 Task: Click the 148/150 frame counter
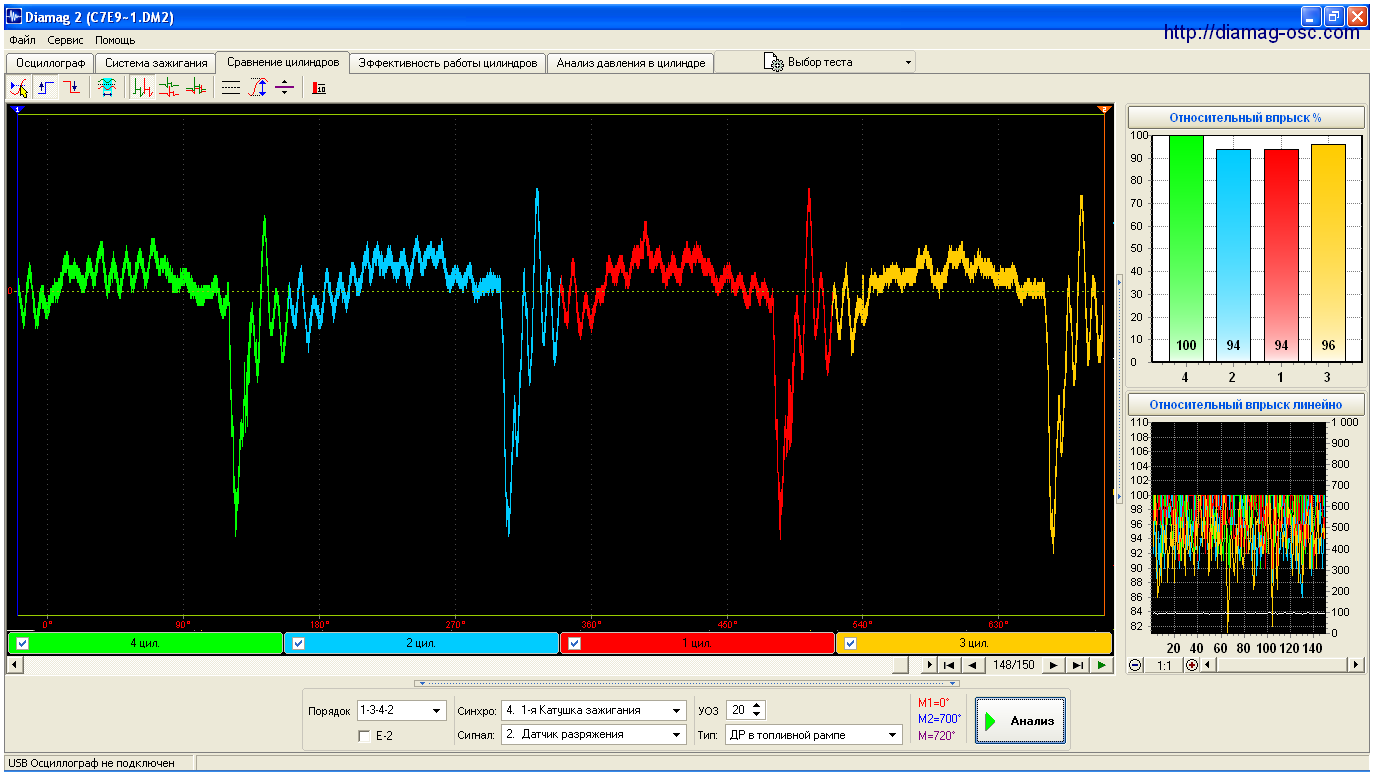1012,665
